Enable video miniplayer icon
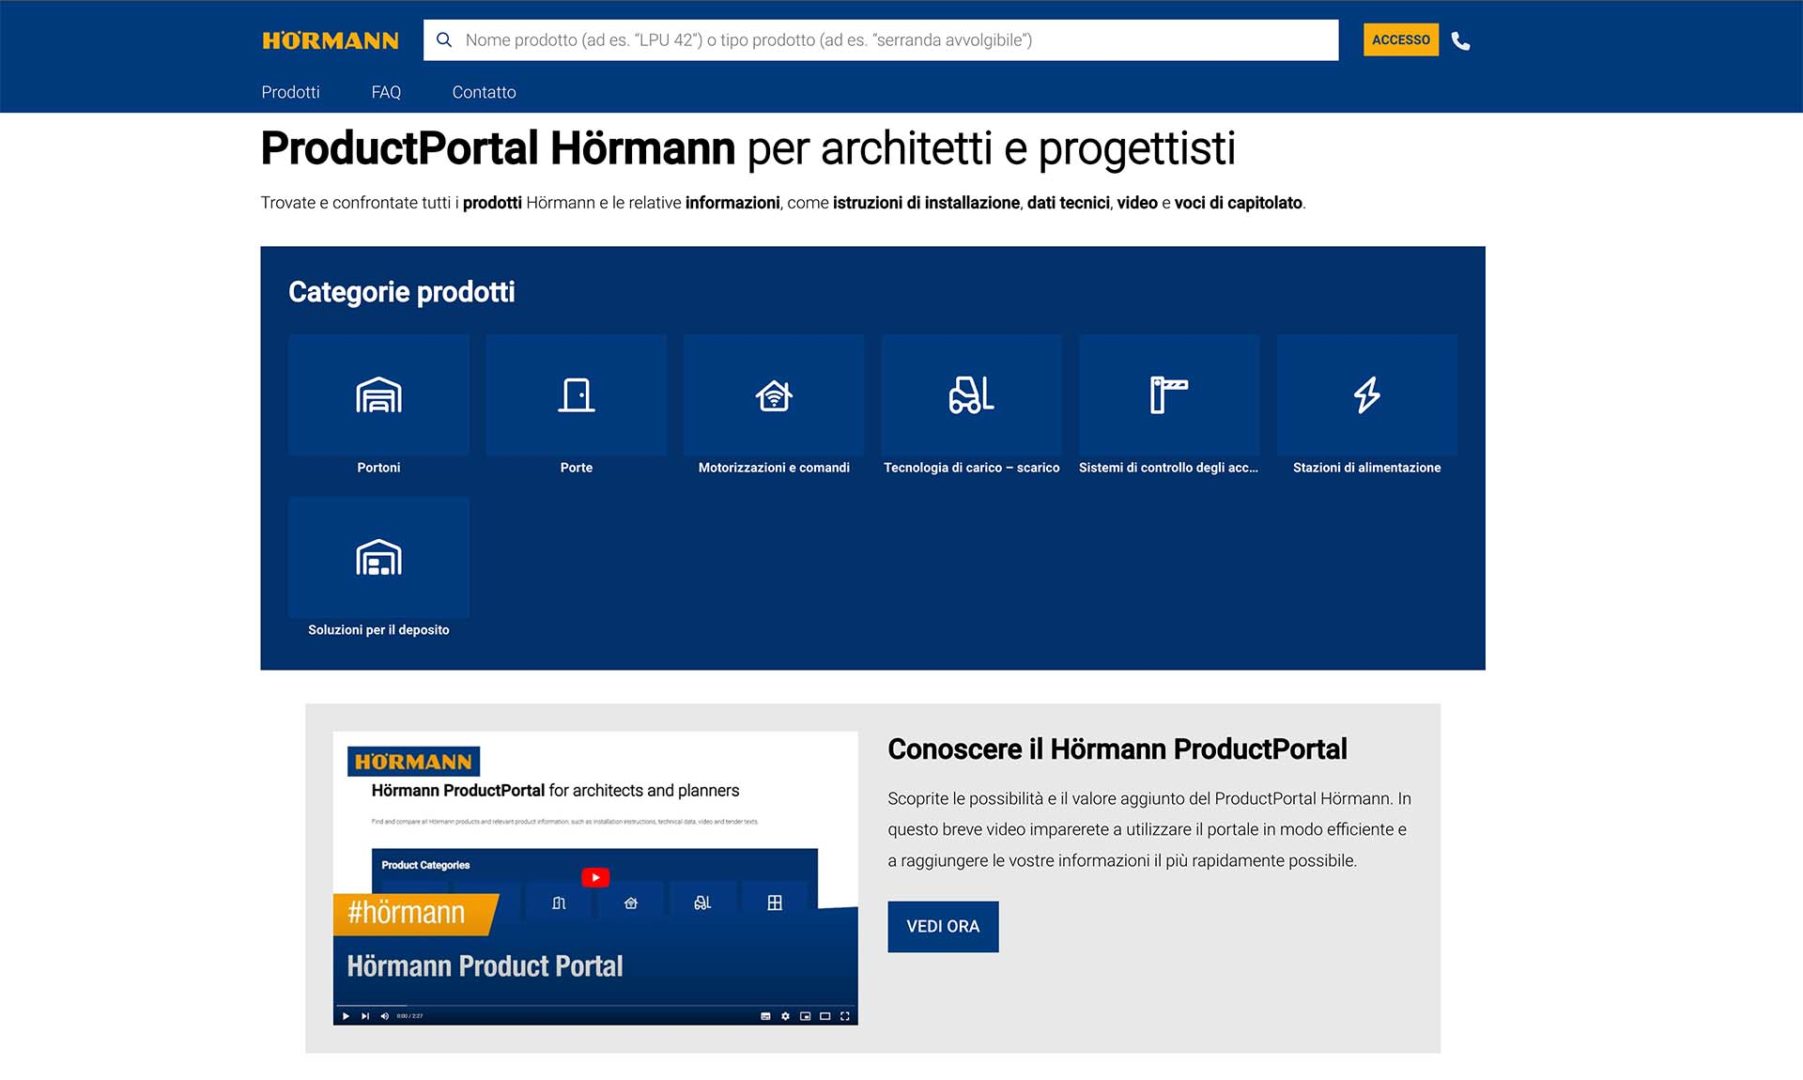Image resolution: width=1803 pixels, height=1080 pixels. [x=805, y=1016]
